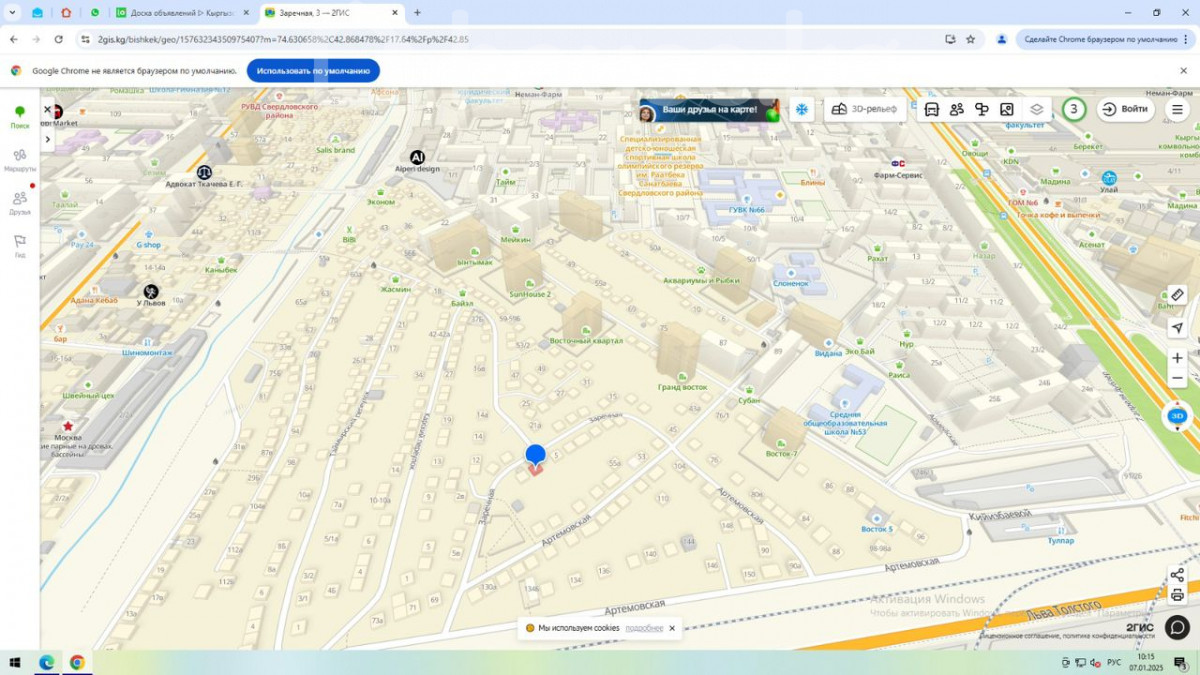Switch to the Доска объявлений browser tab
The height and width of the screenshot is (675, 1200).
[x=175, y=13]
